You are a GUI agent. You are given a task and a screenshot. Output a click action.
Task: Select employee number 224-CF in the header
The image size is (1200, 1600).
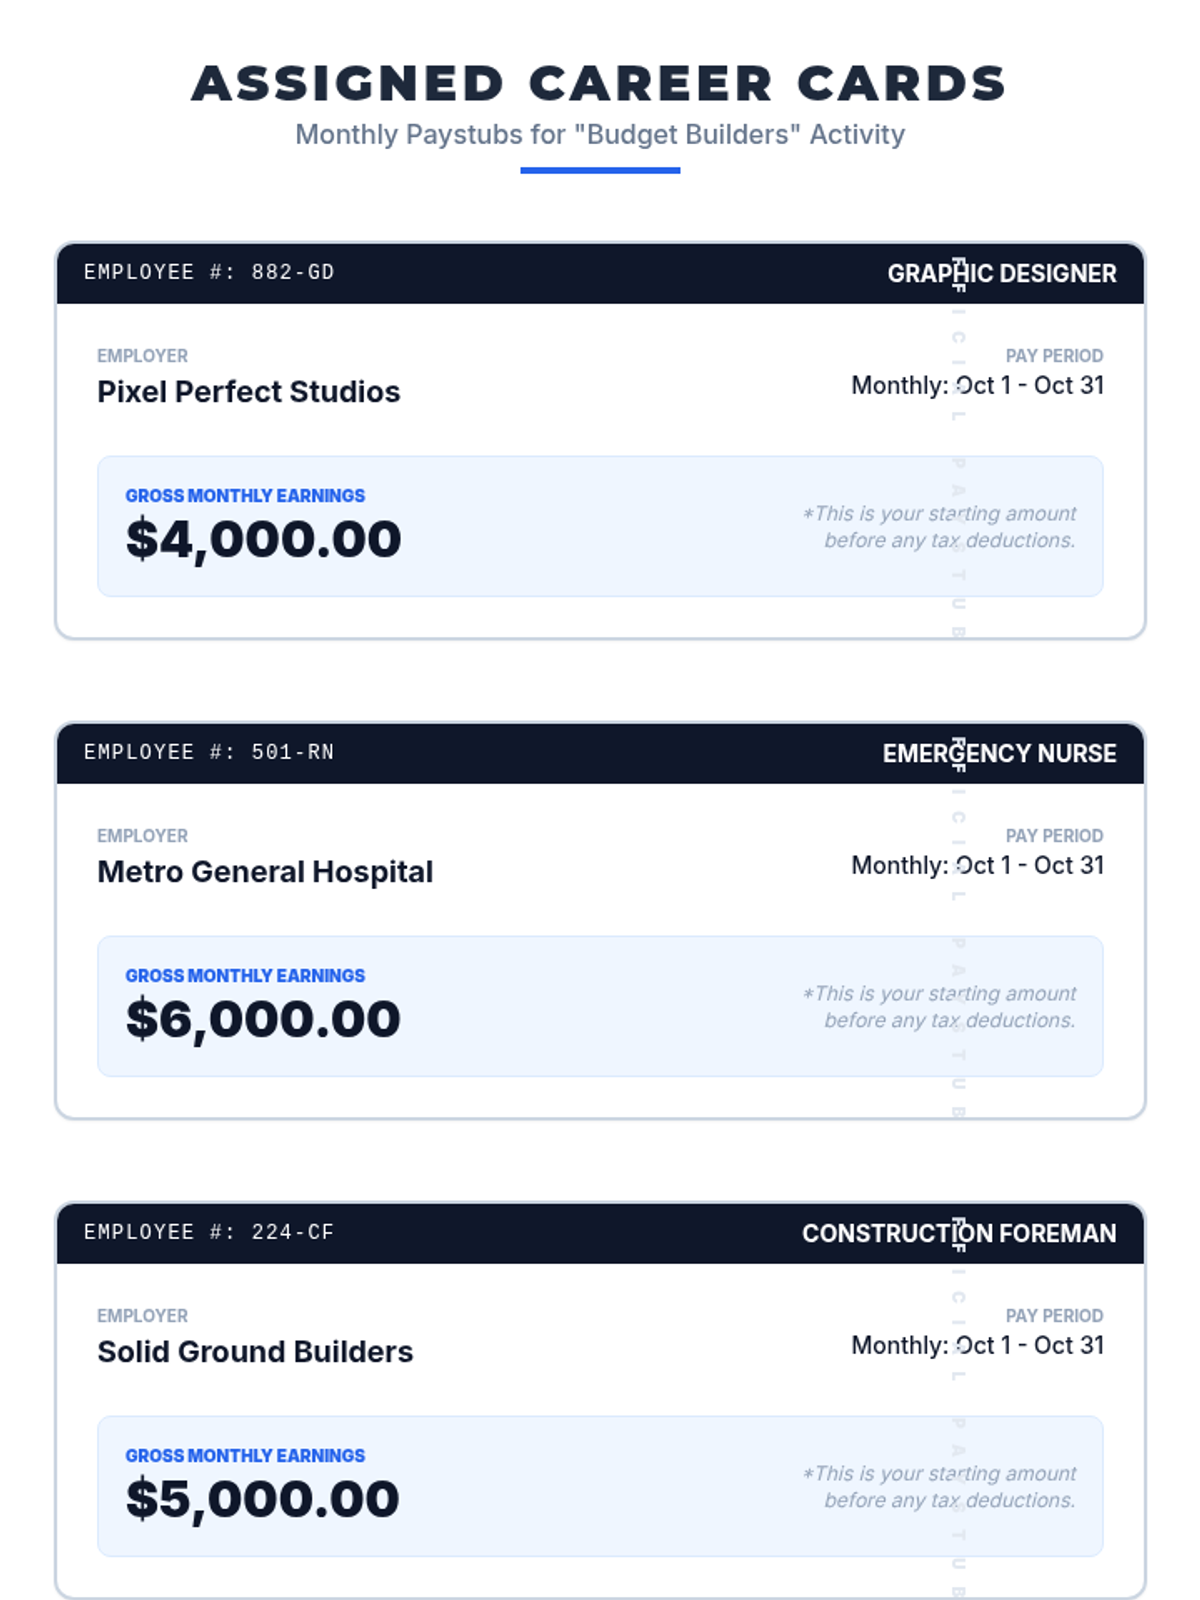tap(209, 1232)
